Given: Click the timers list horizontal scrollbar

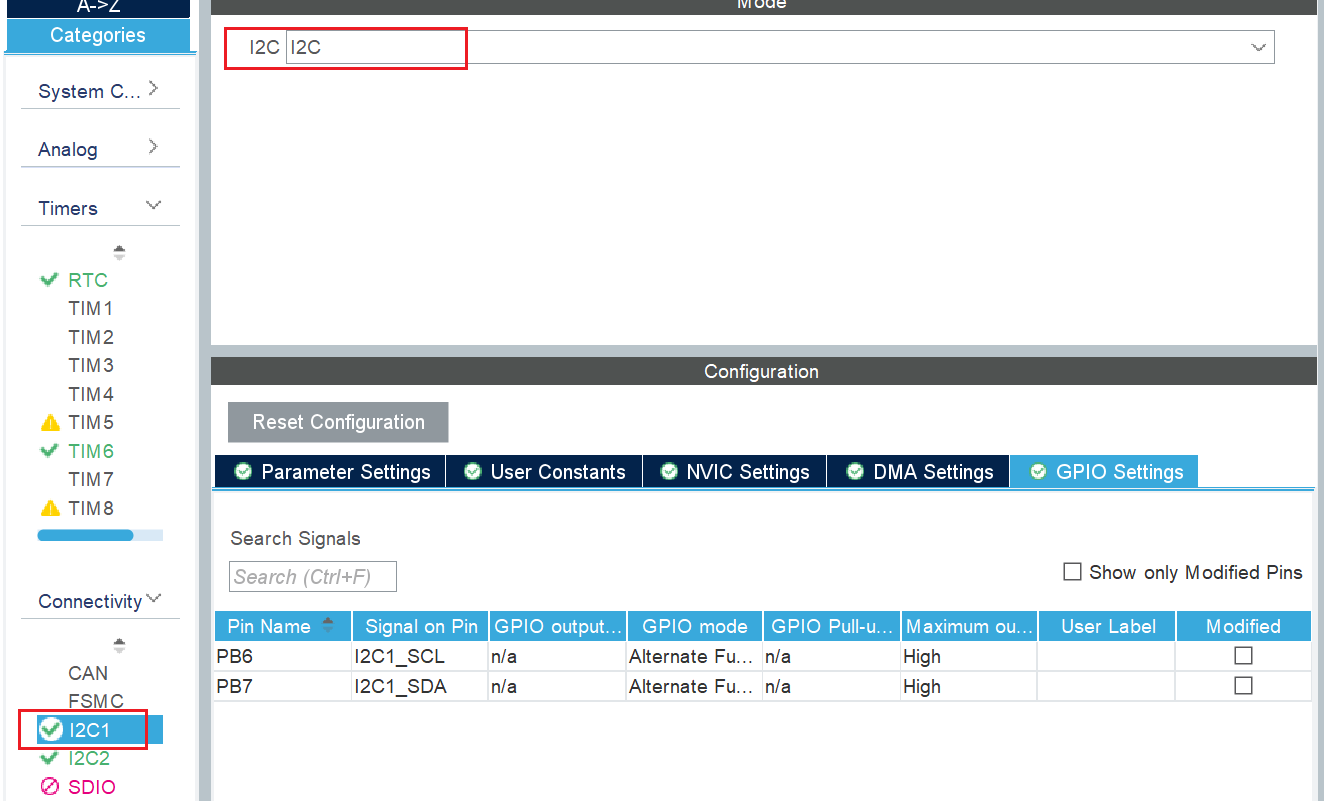Looking at the screenshot, I should (x=85, y=535).
